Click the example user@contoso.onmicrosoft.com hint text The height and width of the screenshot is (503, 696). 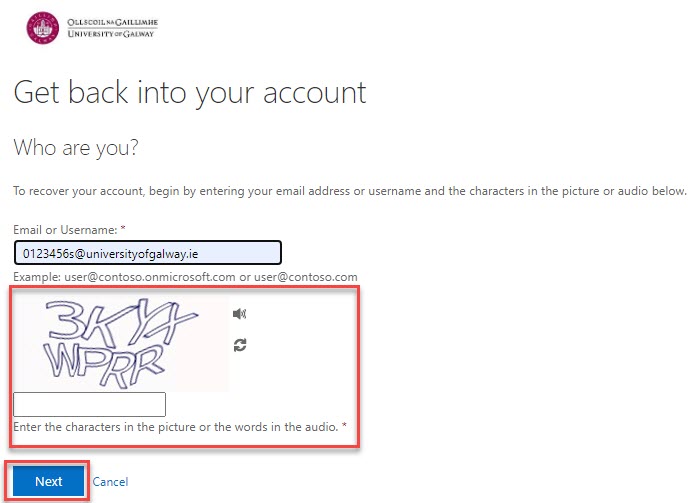pyautogui.click(x=150, y=277)
